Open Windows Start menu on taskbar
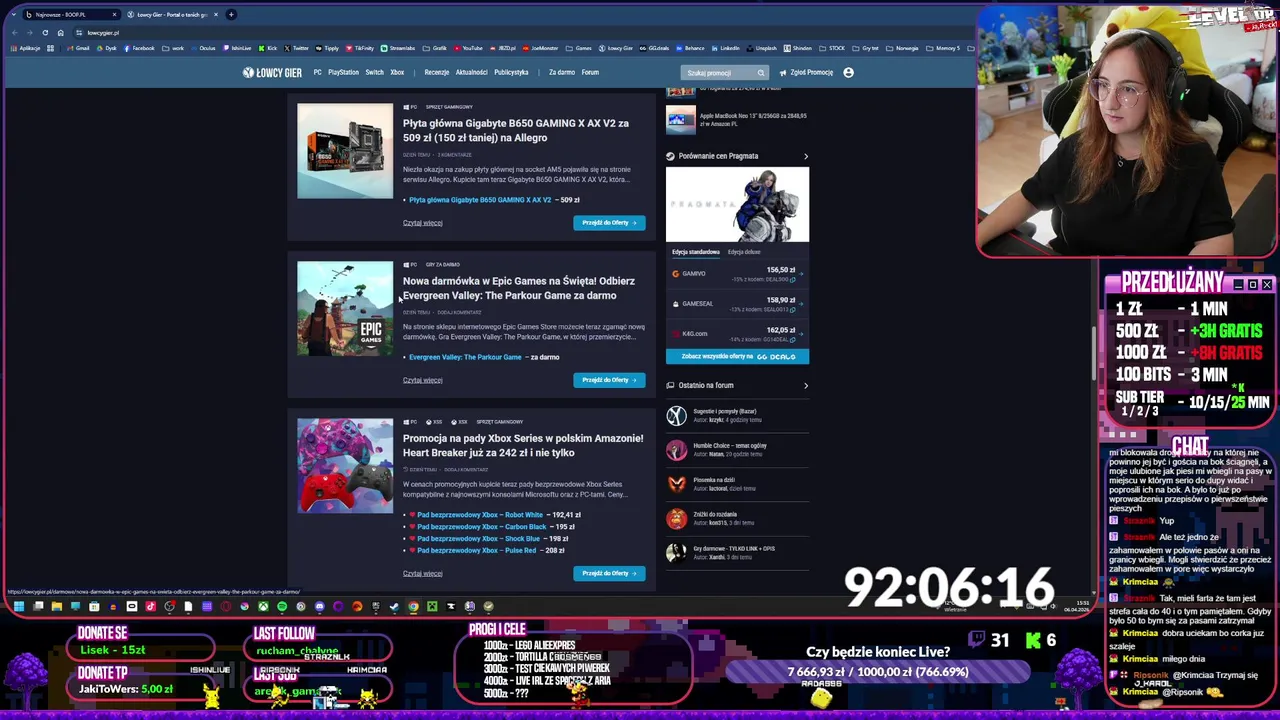Screen dimensions: 1280x720 click(18, 606)
